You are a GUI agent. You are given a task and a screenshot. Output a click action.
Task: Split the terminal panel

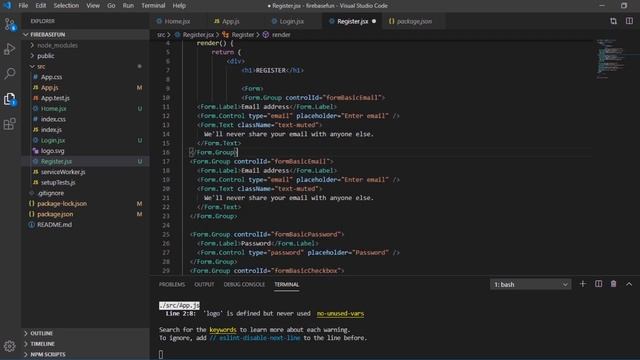pos(598,284)
